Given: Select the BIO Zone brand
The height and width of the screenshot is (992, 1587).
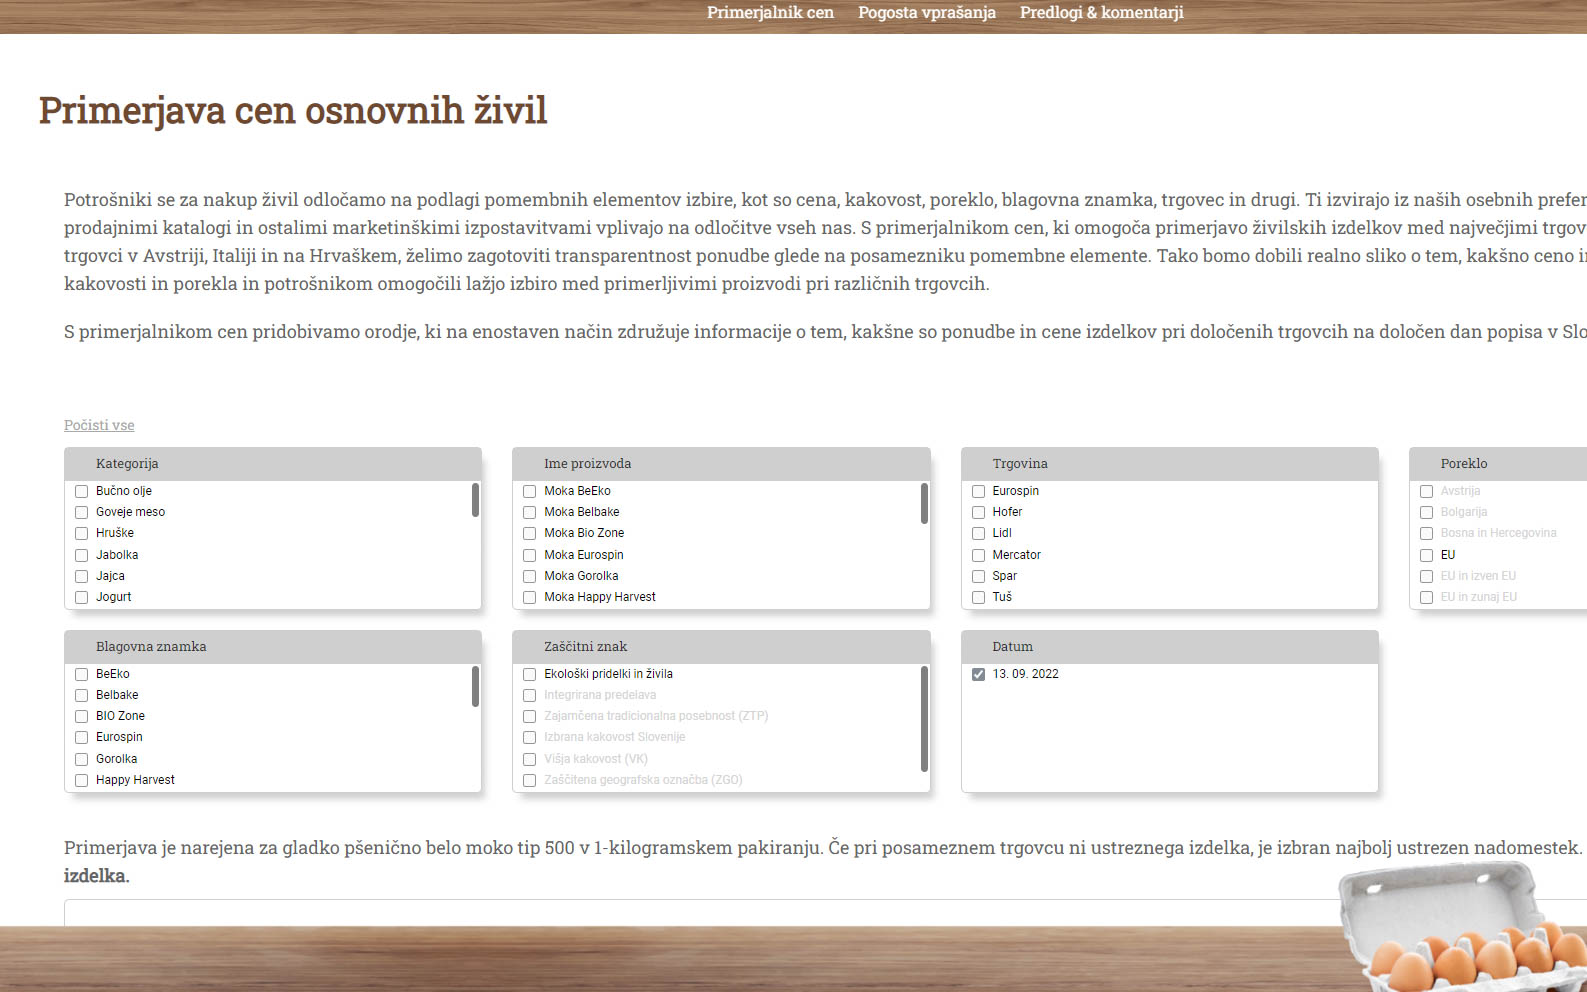Looking at the screenshot, I should (x=82, y=716).
